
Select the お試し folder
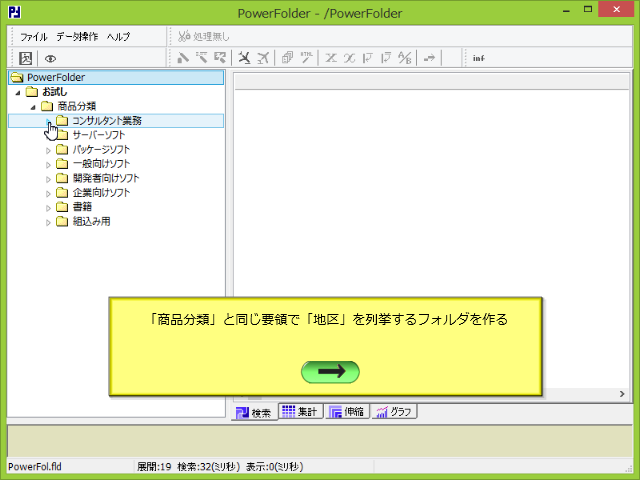[x=54, y=92]
